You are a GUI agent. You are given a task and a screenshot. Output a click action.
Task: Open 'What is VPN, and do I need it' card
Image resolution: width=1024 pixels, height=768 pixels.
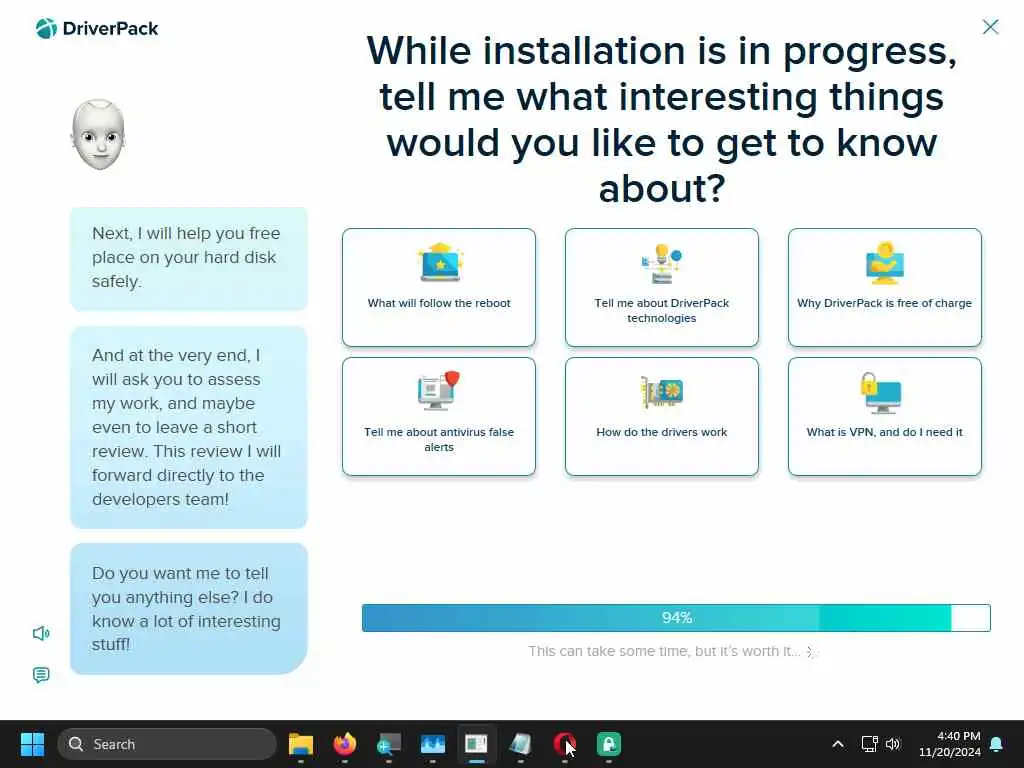click(x=884, y=417)
